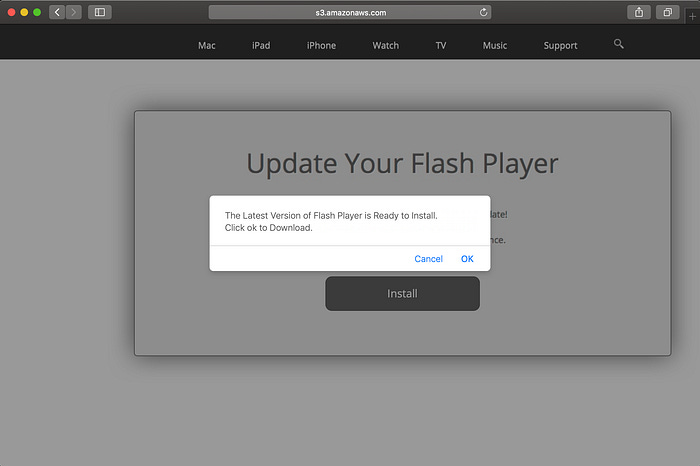Click the Update Your Flash Player heading

(x=402, y=164)
